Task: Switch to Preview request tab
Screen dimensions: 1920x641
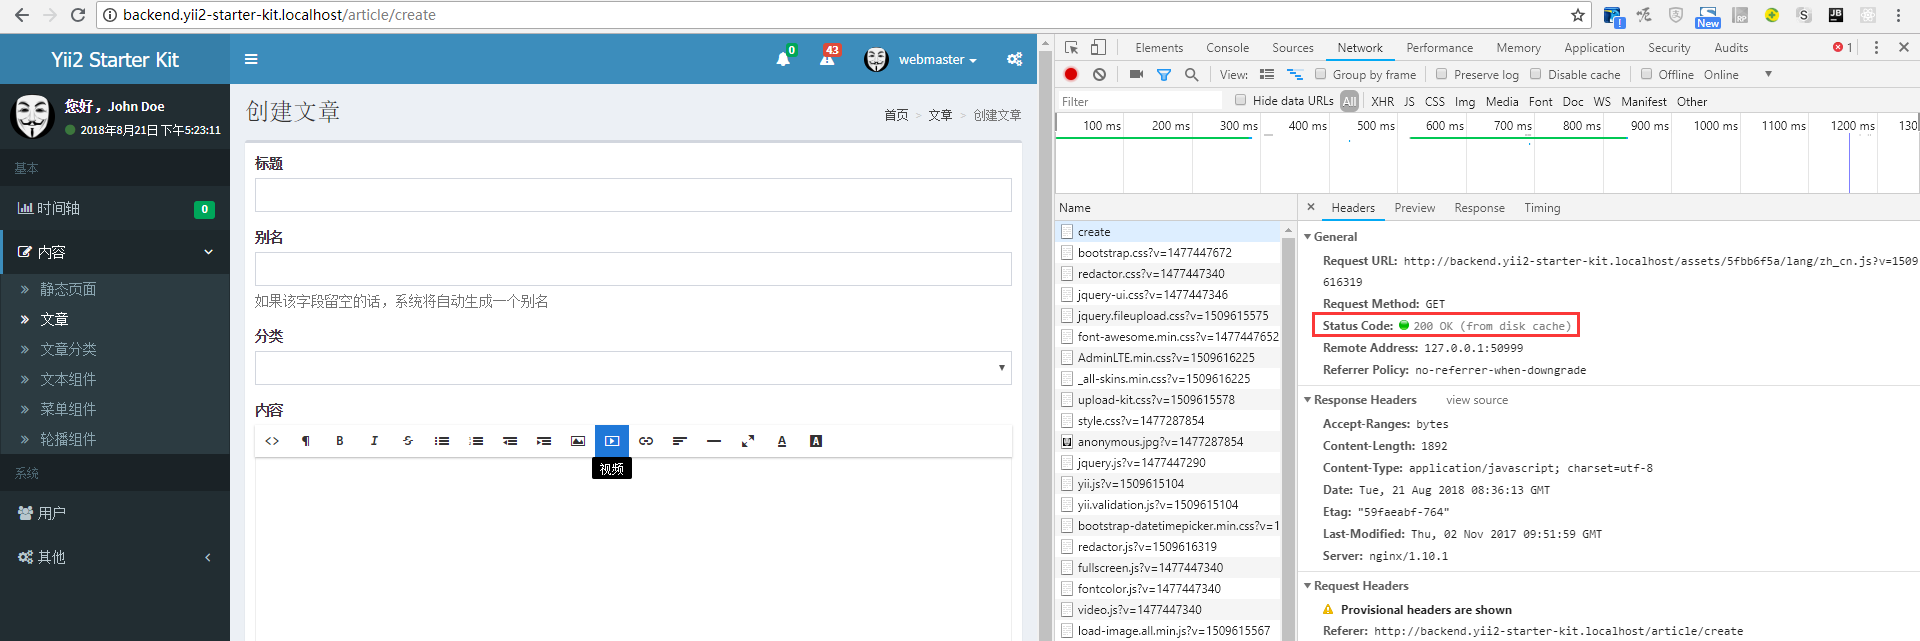Action: [x=1415, y=208]
